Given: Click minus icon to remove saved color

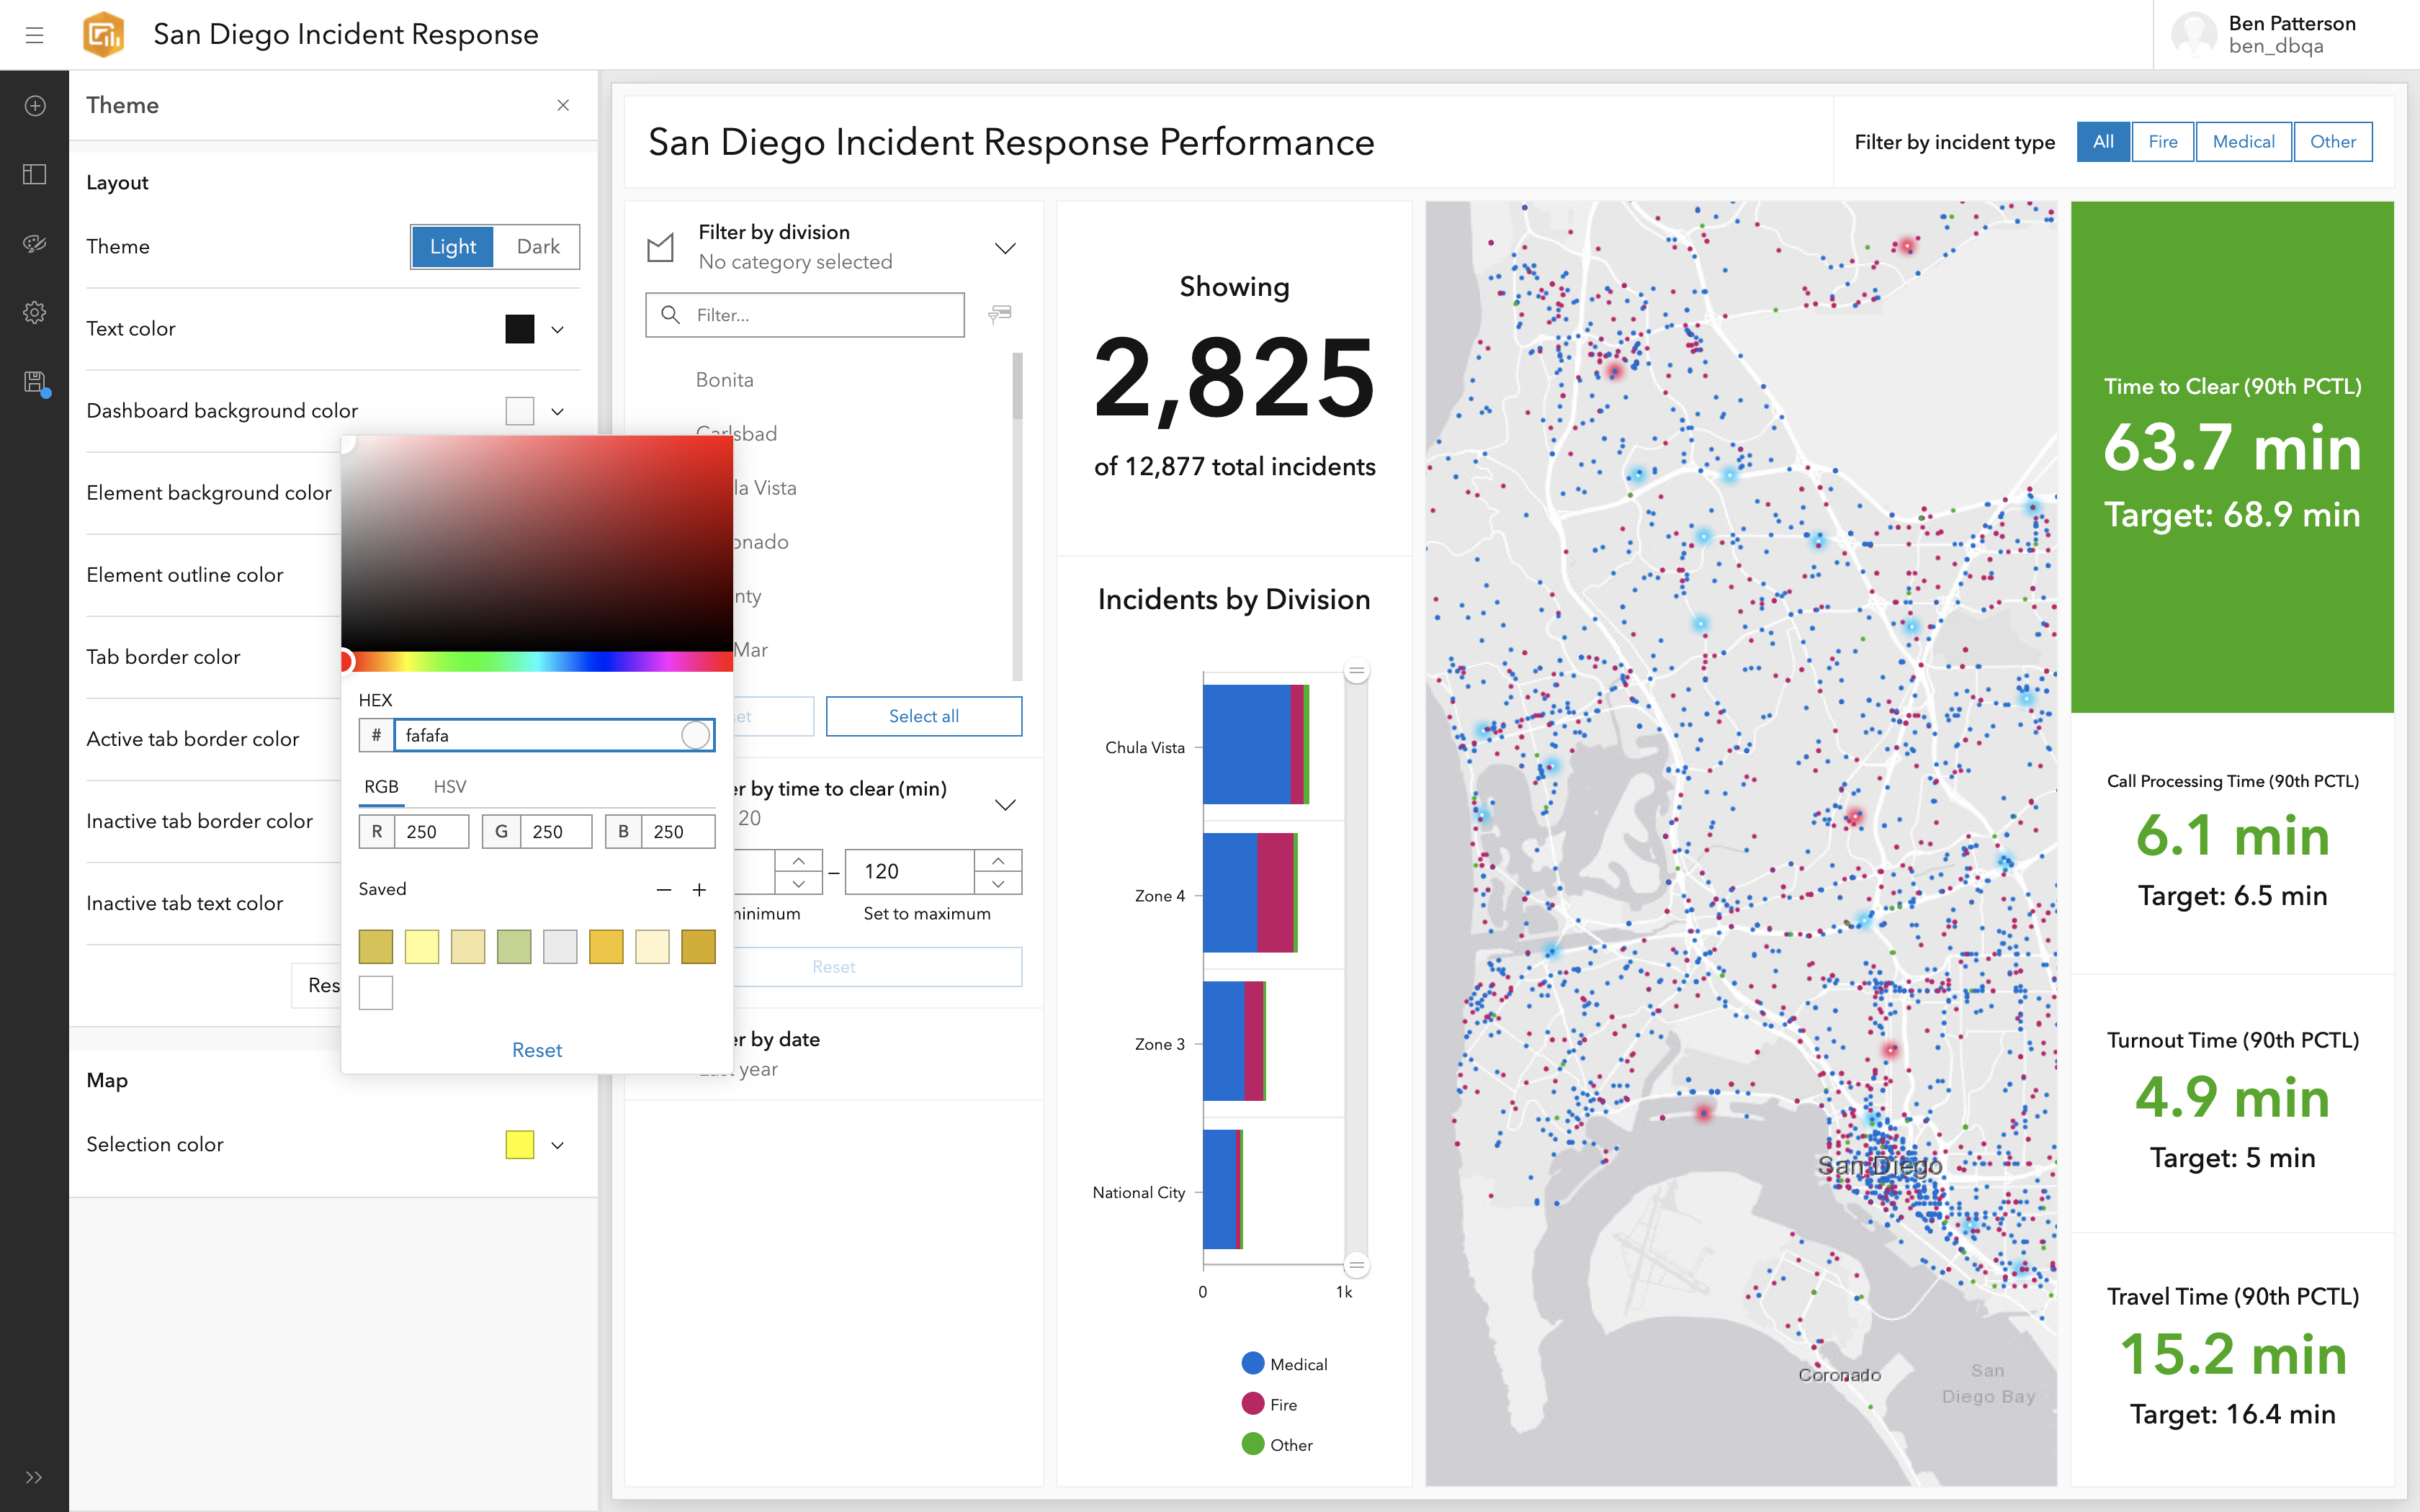Looking at the screenshot, I should [664, 890].
